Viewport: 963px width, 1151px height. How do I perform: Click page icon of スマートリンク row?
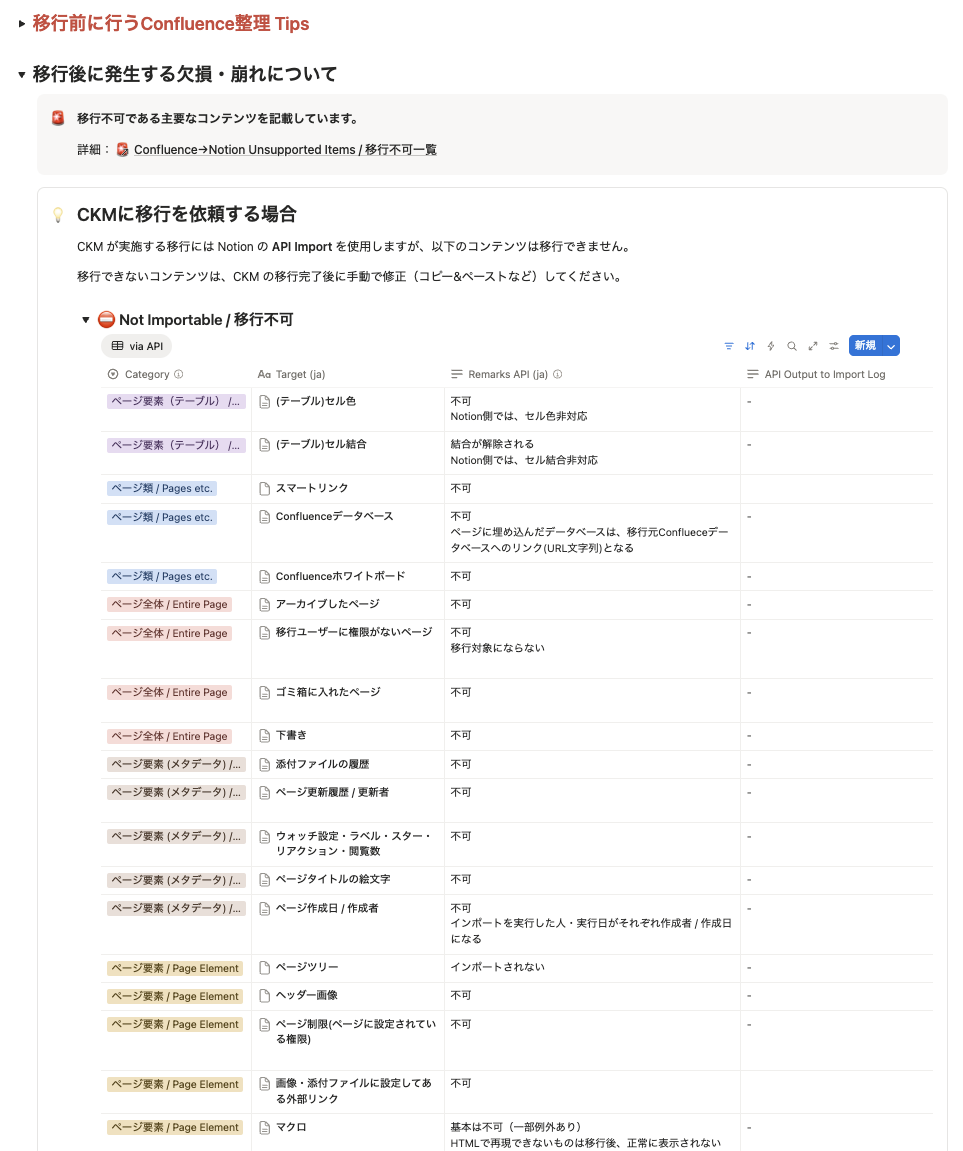[265, 488]
